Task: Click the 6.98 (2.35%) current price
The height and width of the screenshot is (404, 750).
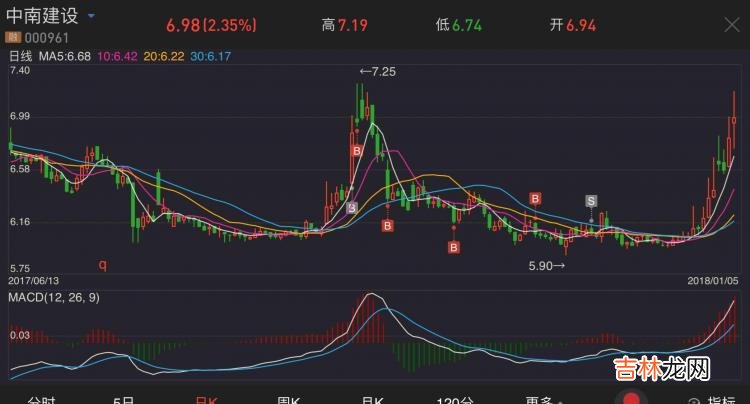Action: click(x=211, y=23)
